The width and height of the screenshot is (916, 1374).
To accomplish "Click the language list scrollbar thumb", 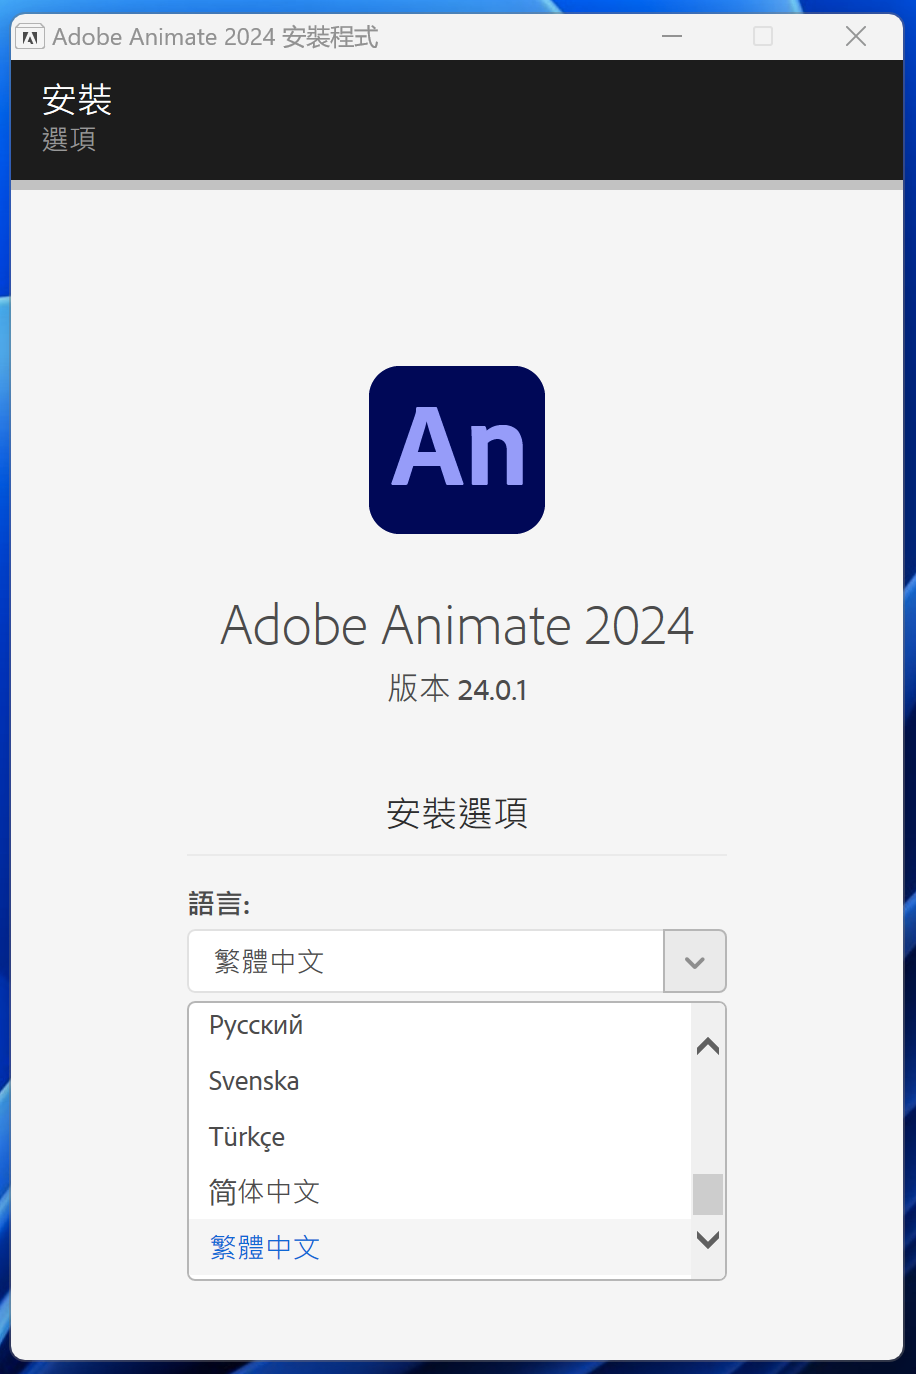I will tap(708, 1194).
